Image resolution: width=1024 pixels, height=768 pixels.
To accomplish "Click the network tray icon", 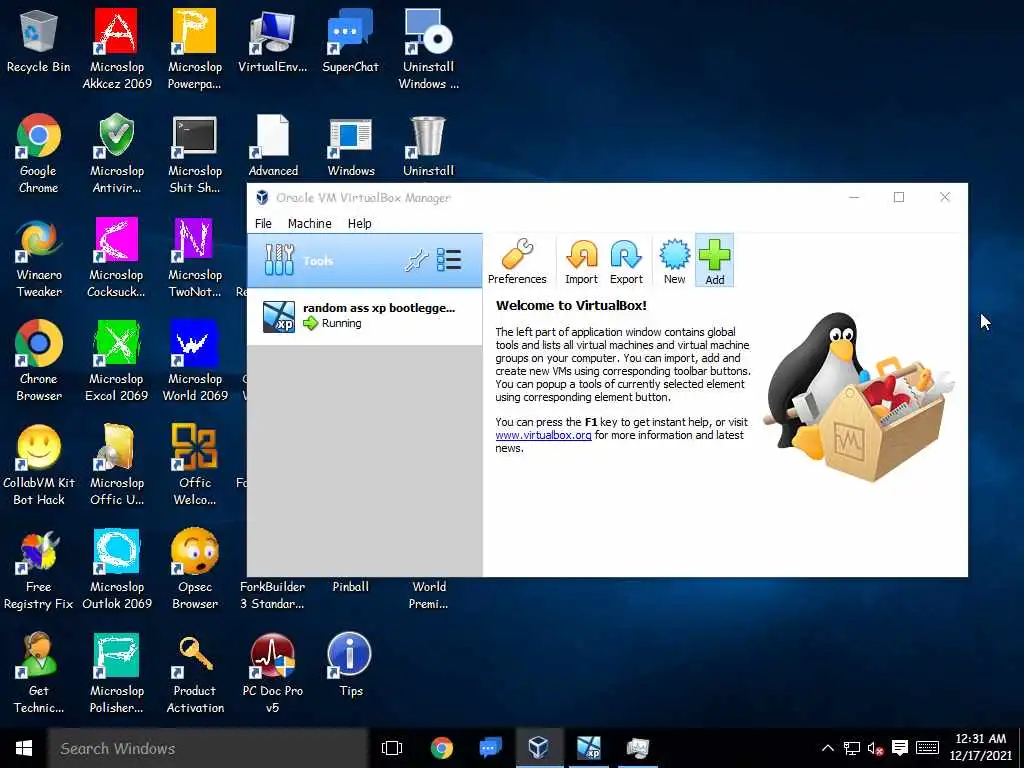I will point(852,748).
